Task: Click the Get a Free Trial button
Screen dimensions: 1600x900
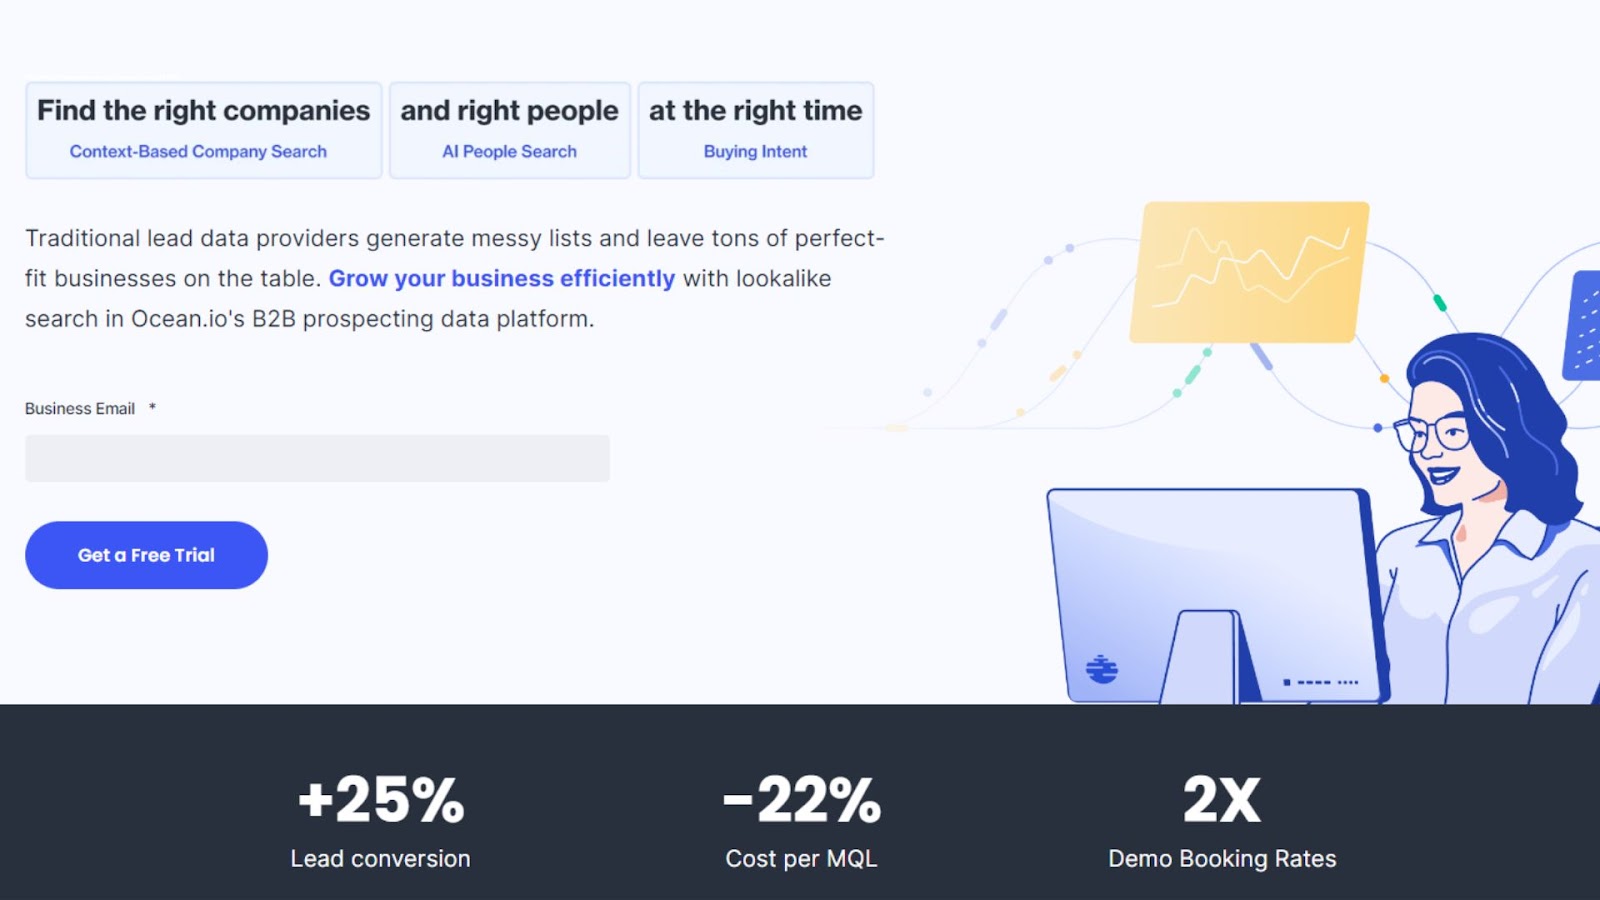Action: [146, 555]
